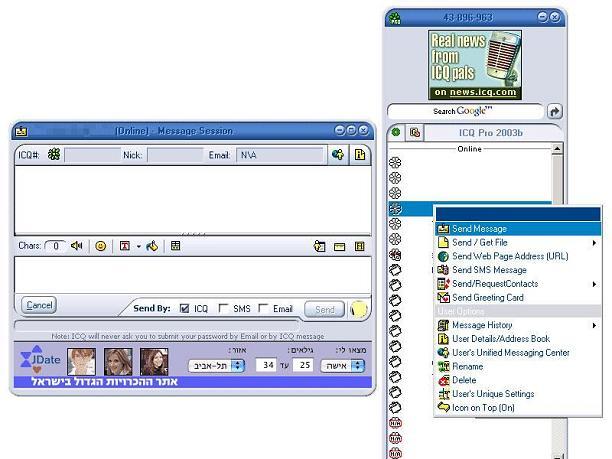
Task: Choose Send Message in the context menu
Action: (x=518, y=229)
